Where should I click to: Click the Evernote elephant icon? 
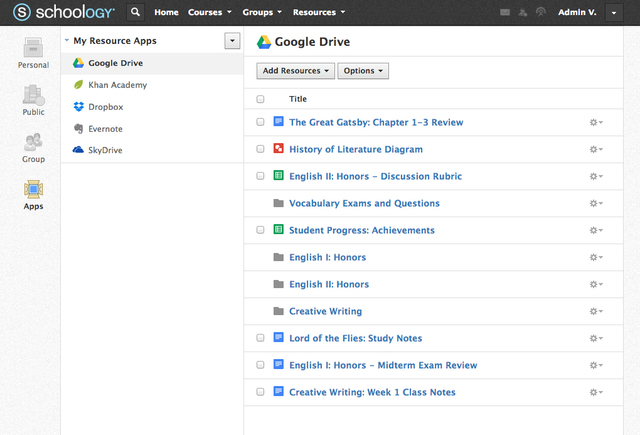78,129
